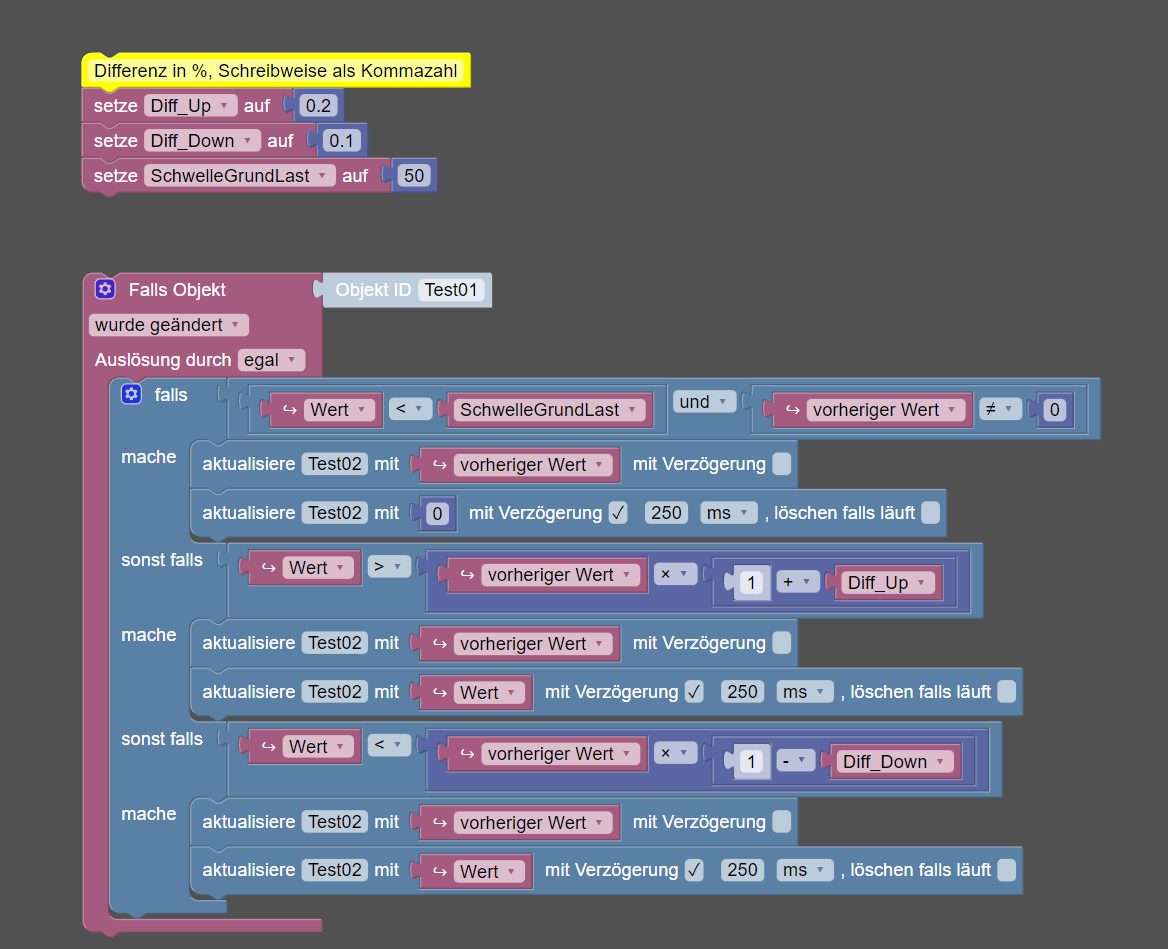Screen dimensions: 1168x949
Task: Toggle delay checkbox under Diff_Up condition, vorheriger Wert row
Action: [x=781, y=643]
